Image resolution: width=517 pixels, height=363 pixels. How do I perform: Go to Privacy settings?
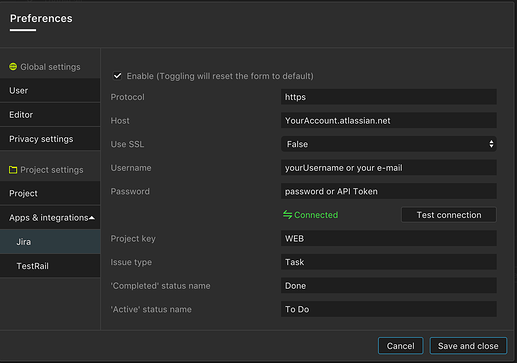click(50, 139)
